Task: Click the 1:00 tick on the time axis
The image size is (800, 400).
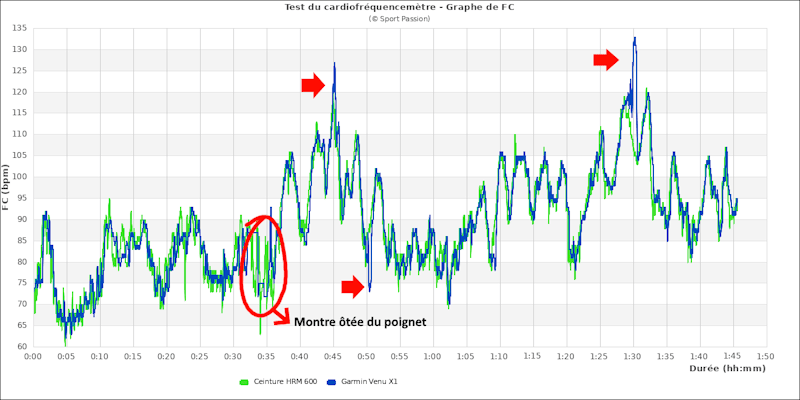Action: (x=432, y=356)
